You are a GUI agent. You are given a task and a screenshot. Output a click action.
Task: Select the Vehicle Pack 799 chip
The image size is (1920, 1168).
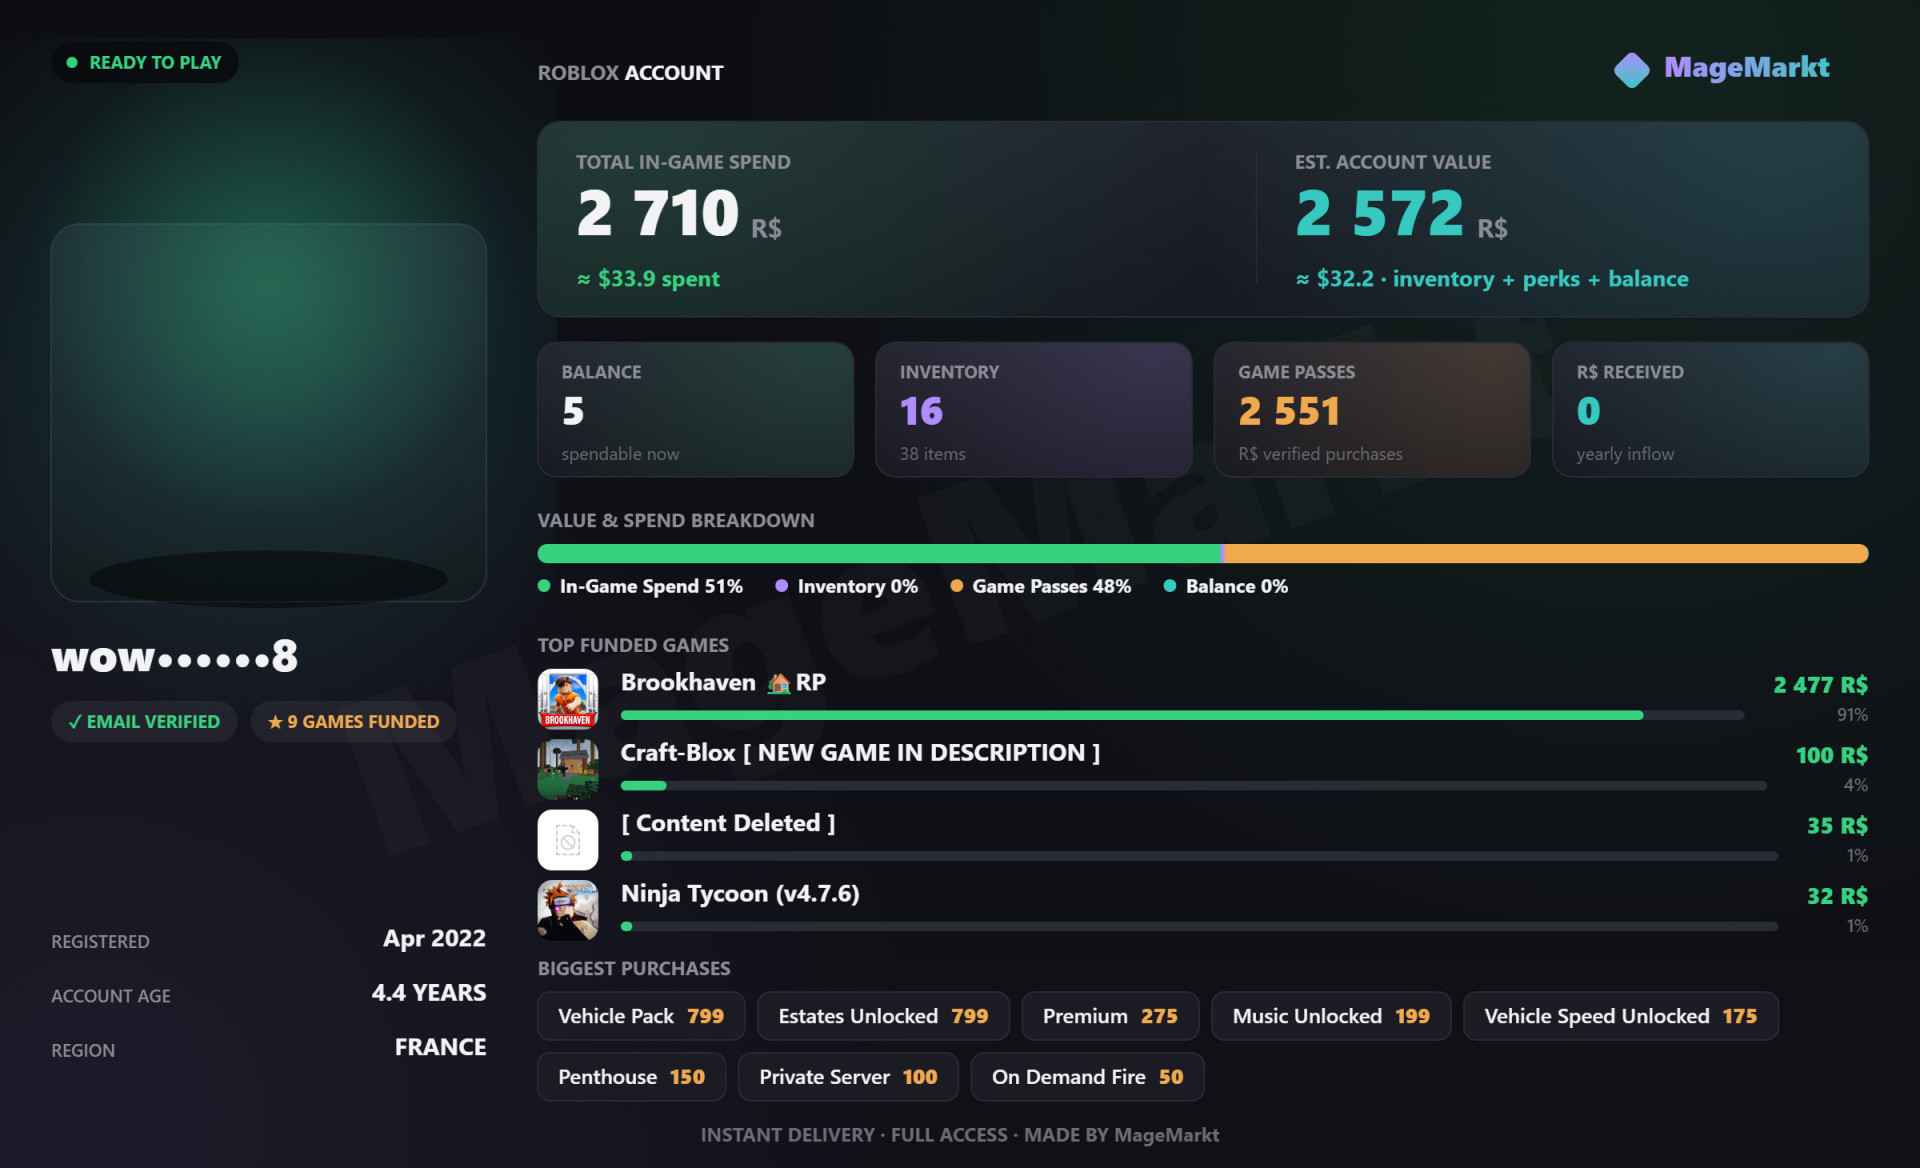(x=641, y=1016)
